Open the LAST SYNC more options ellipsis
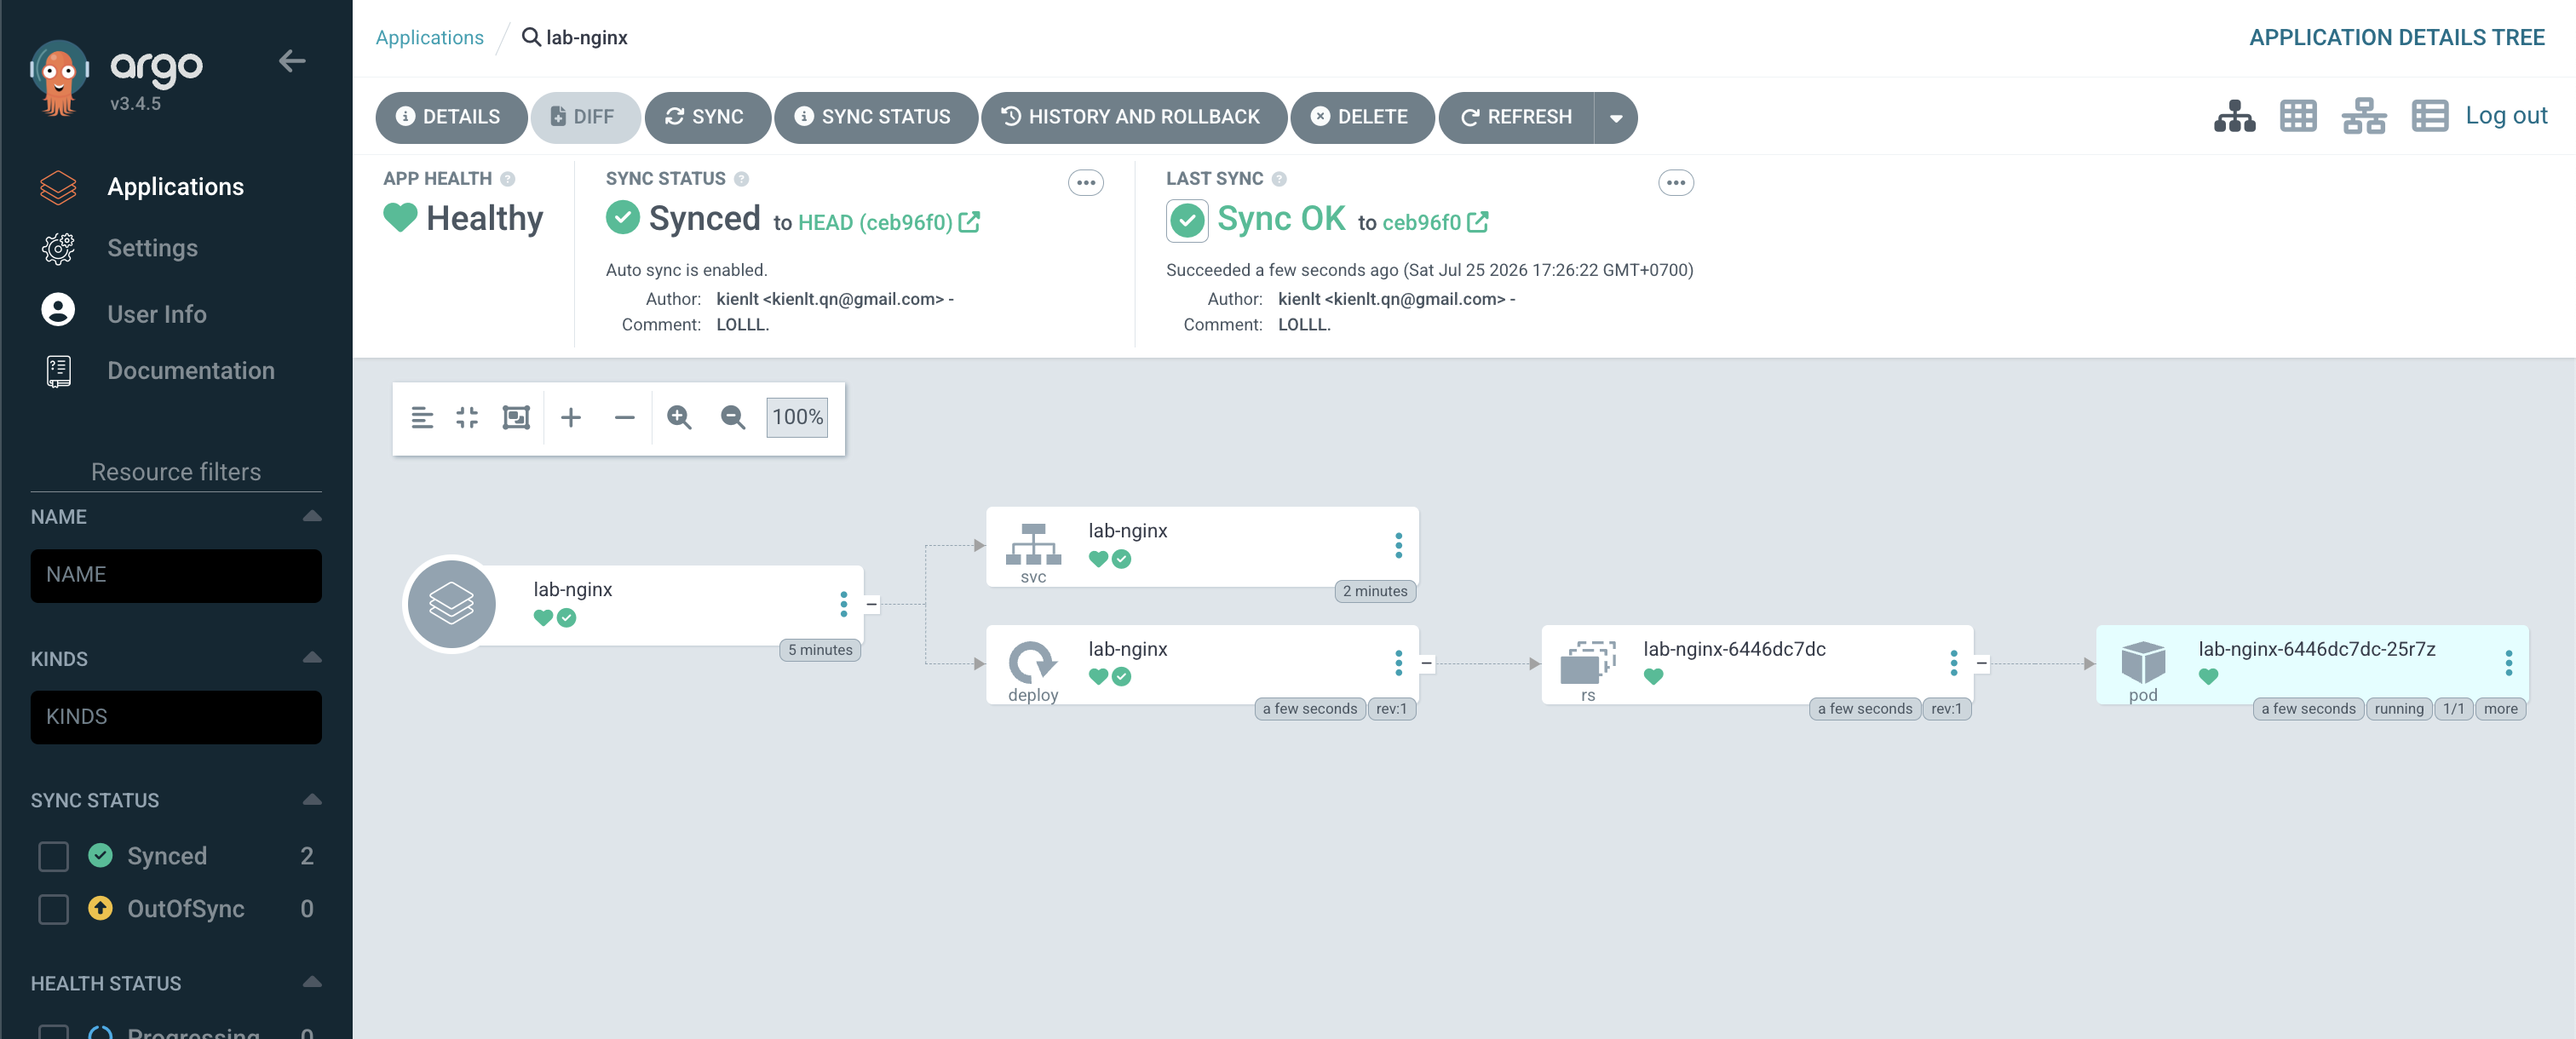Screen dimensions: 2576x1039 coord(1676,183)
